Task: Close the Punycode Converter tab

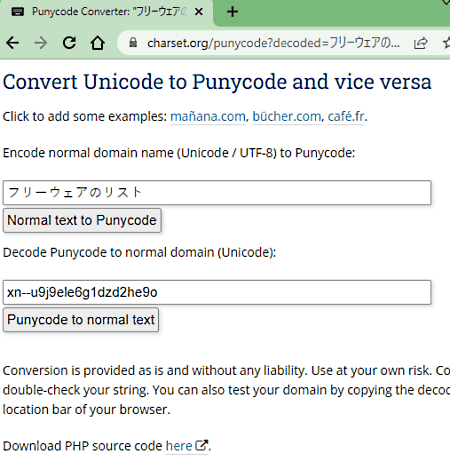Action: tap(199, 12)
